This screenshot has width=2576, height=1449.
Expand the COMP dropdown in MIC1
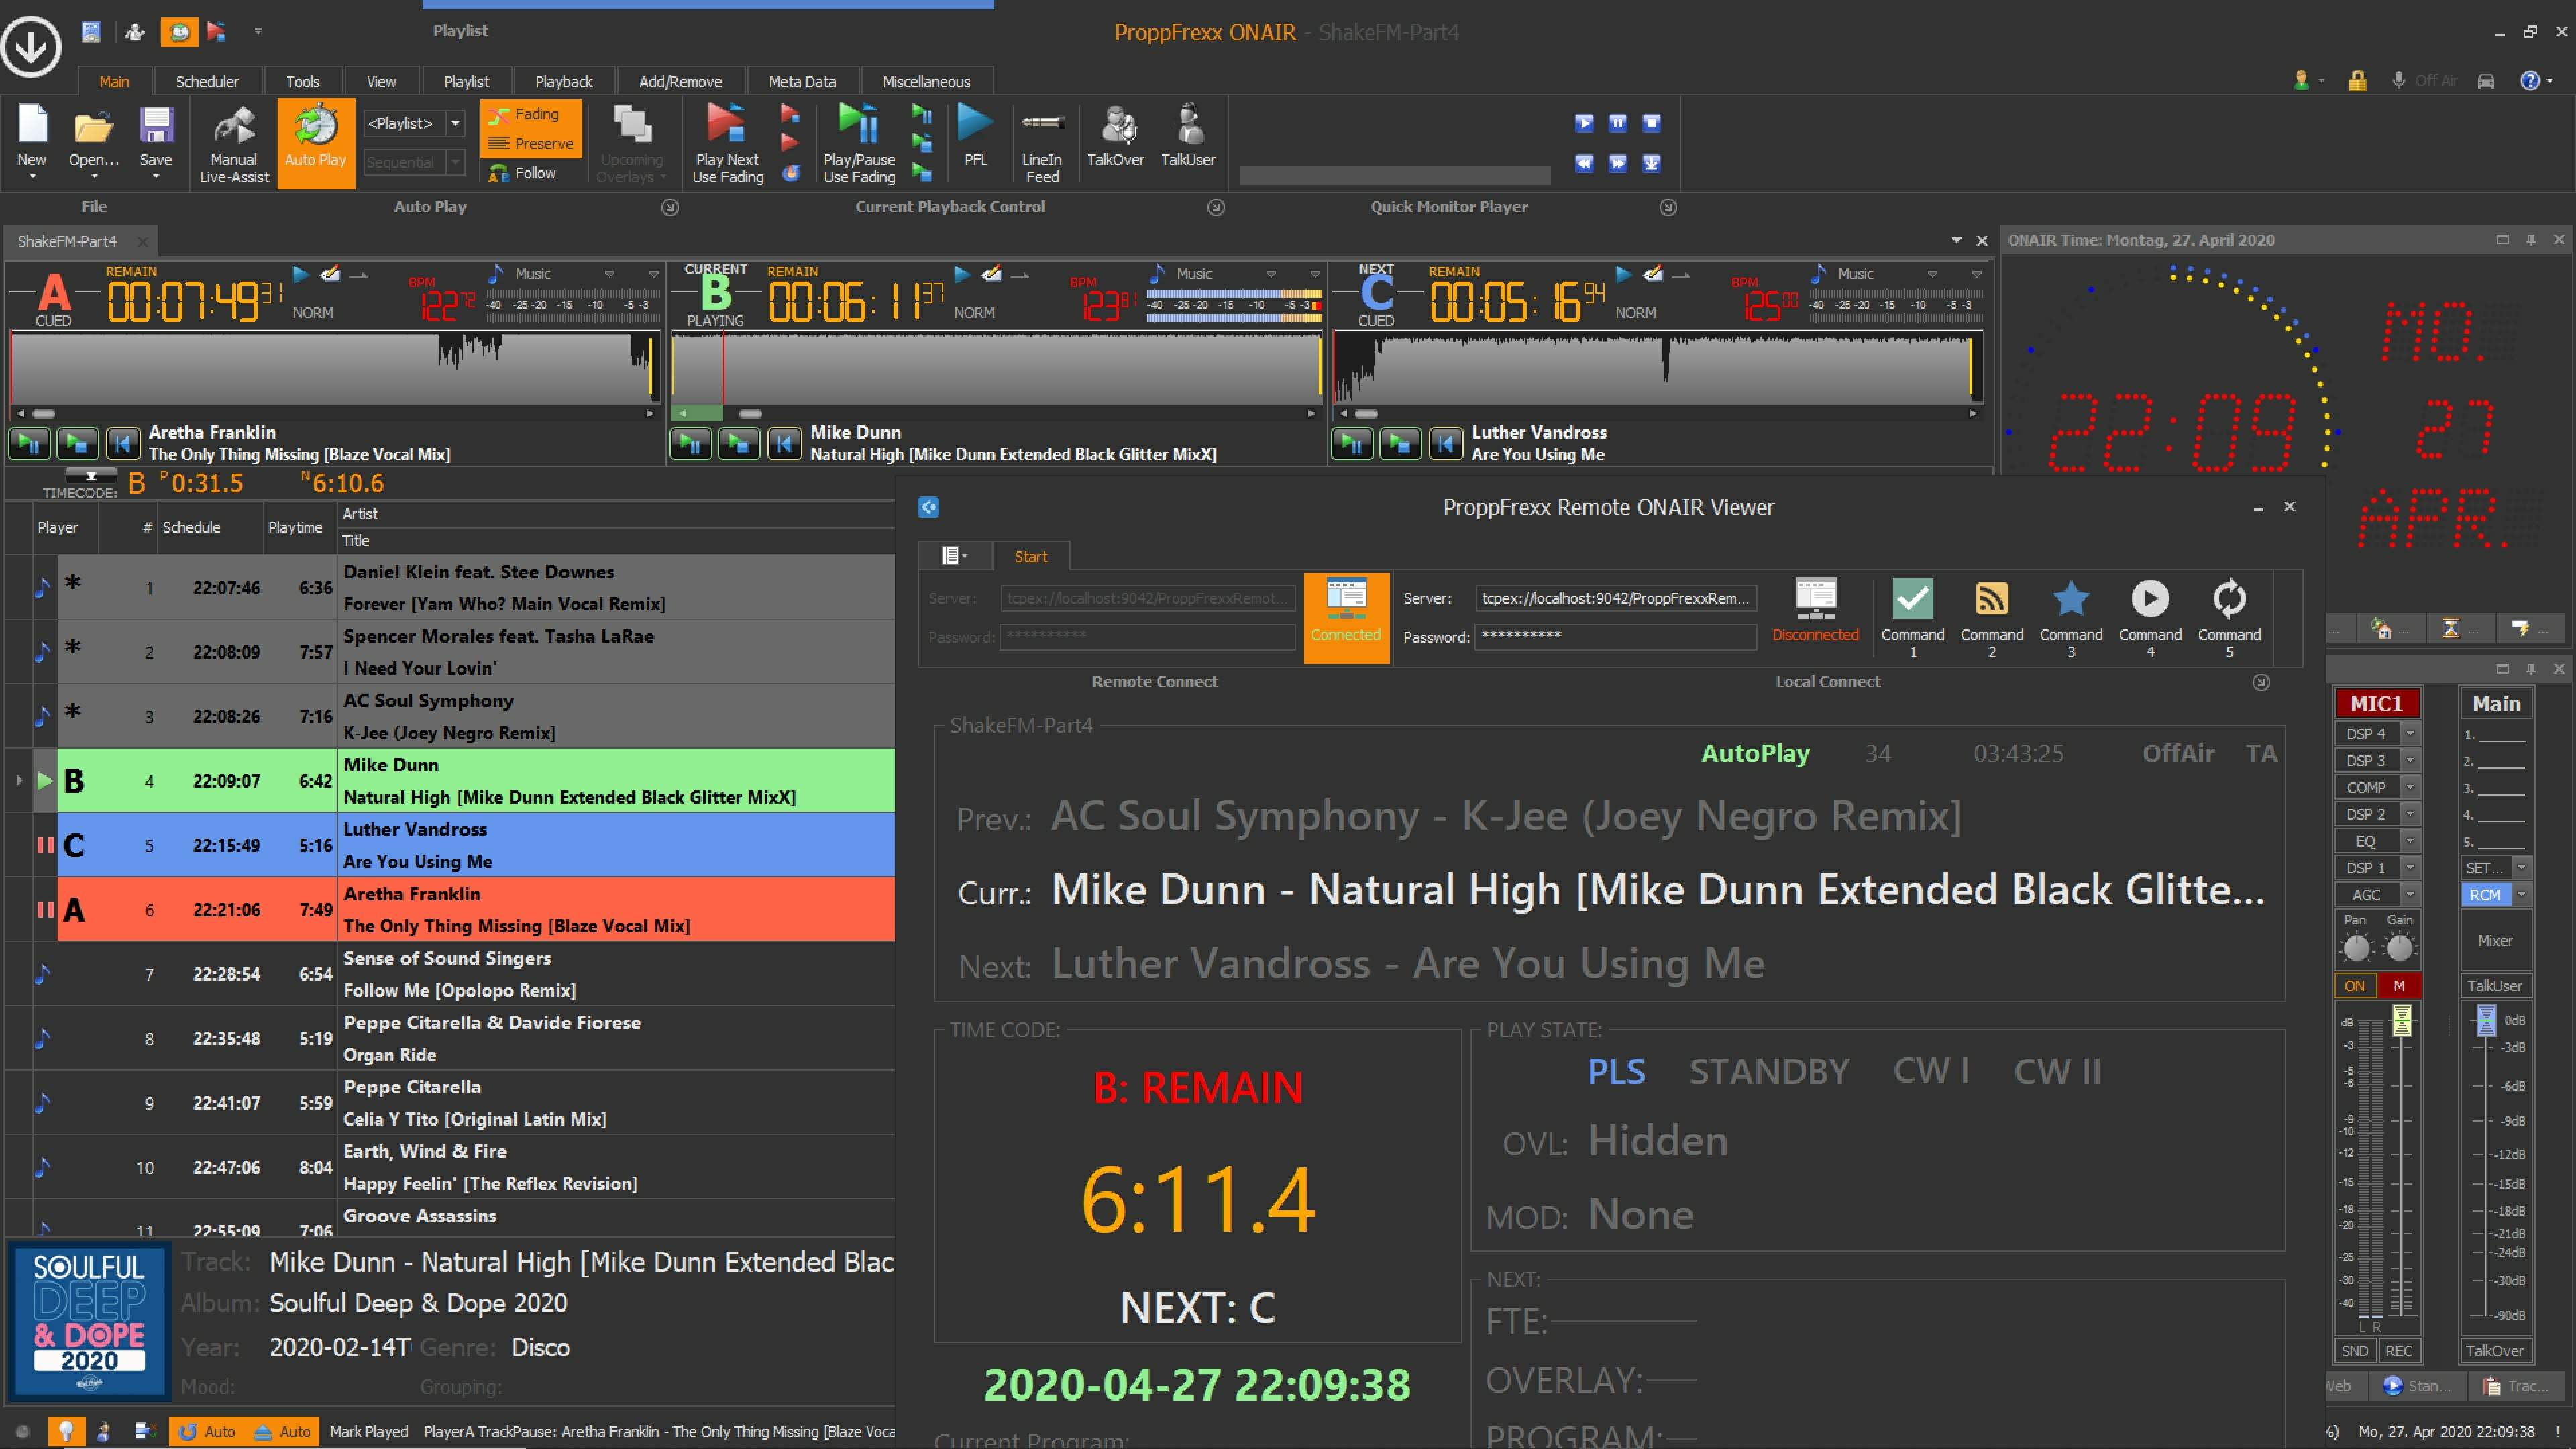2410,787
